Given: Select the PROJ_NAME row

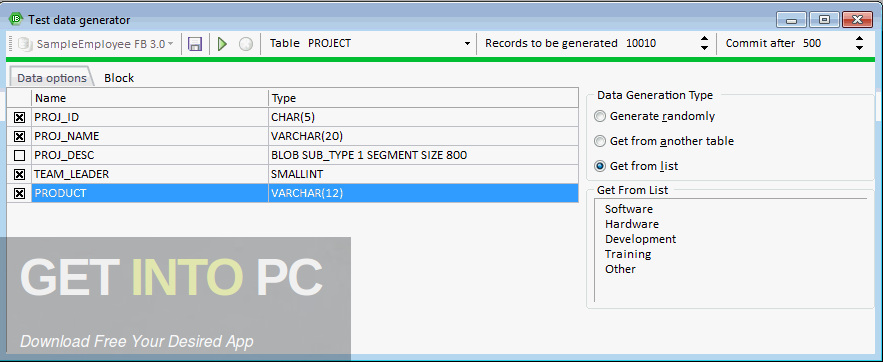Looking at the screenshot, I should click(292, 136).
